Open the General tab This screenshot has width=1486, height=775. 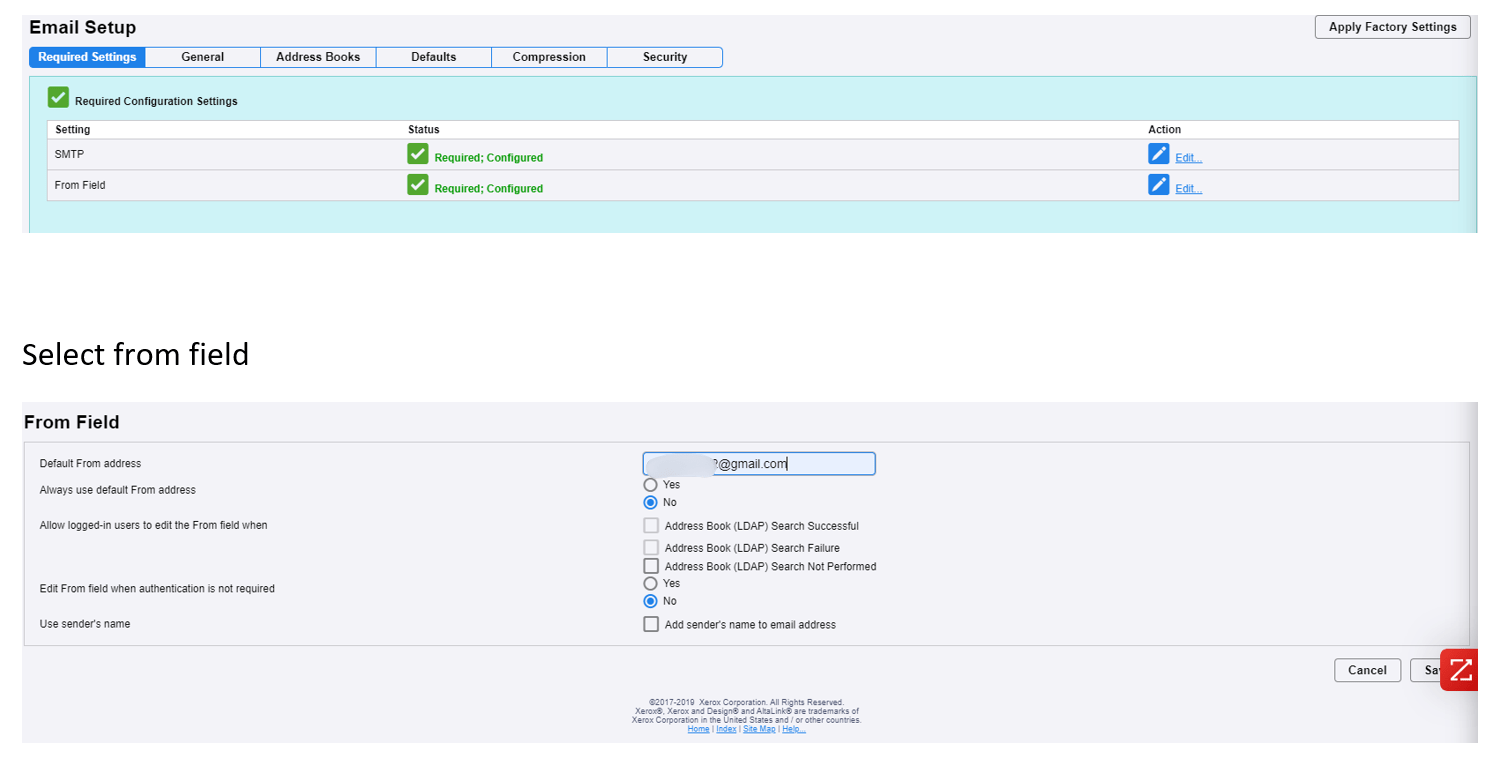pyautogui.click(x=203, y=57)
